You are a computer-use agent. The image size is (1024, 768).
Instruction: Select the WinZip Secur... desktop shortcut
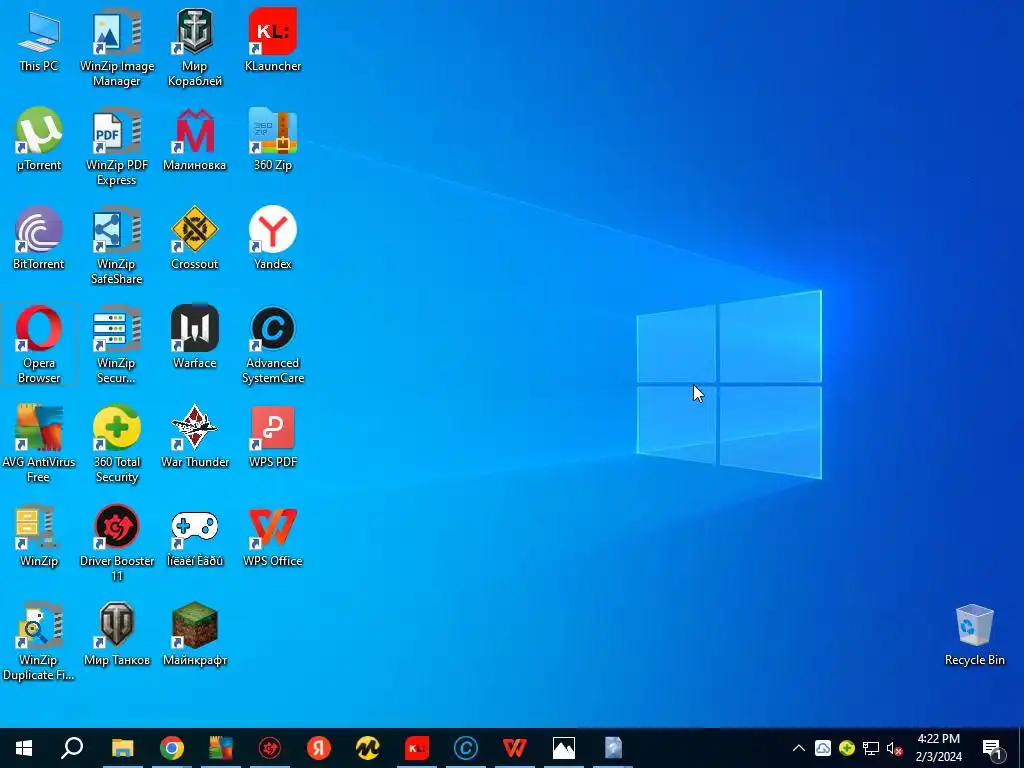coord(117,344)
